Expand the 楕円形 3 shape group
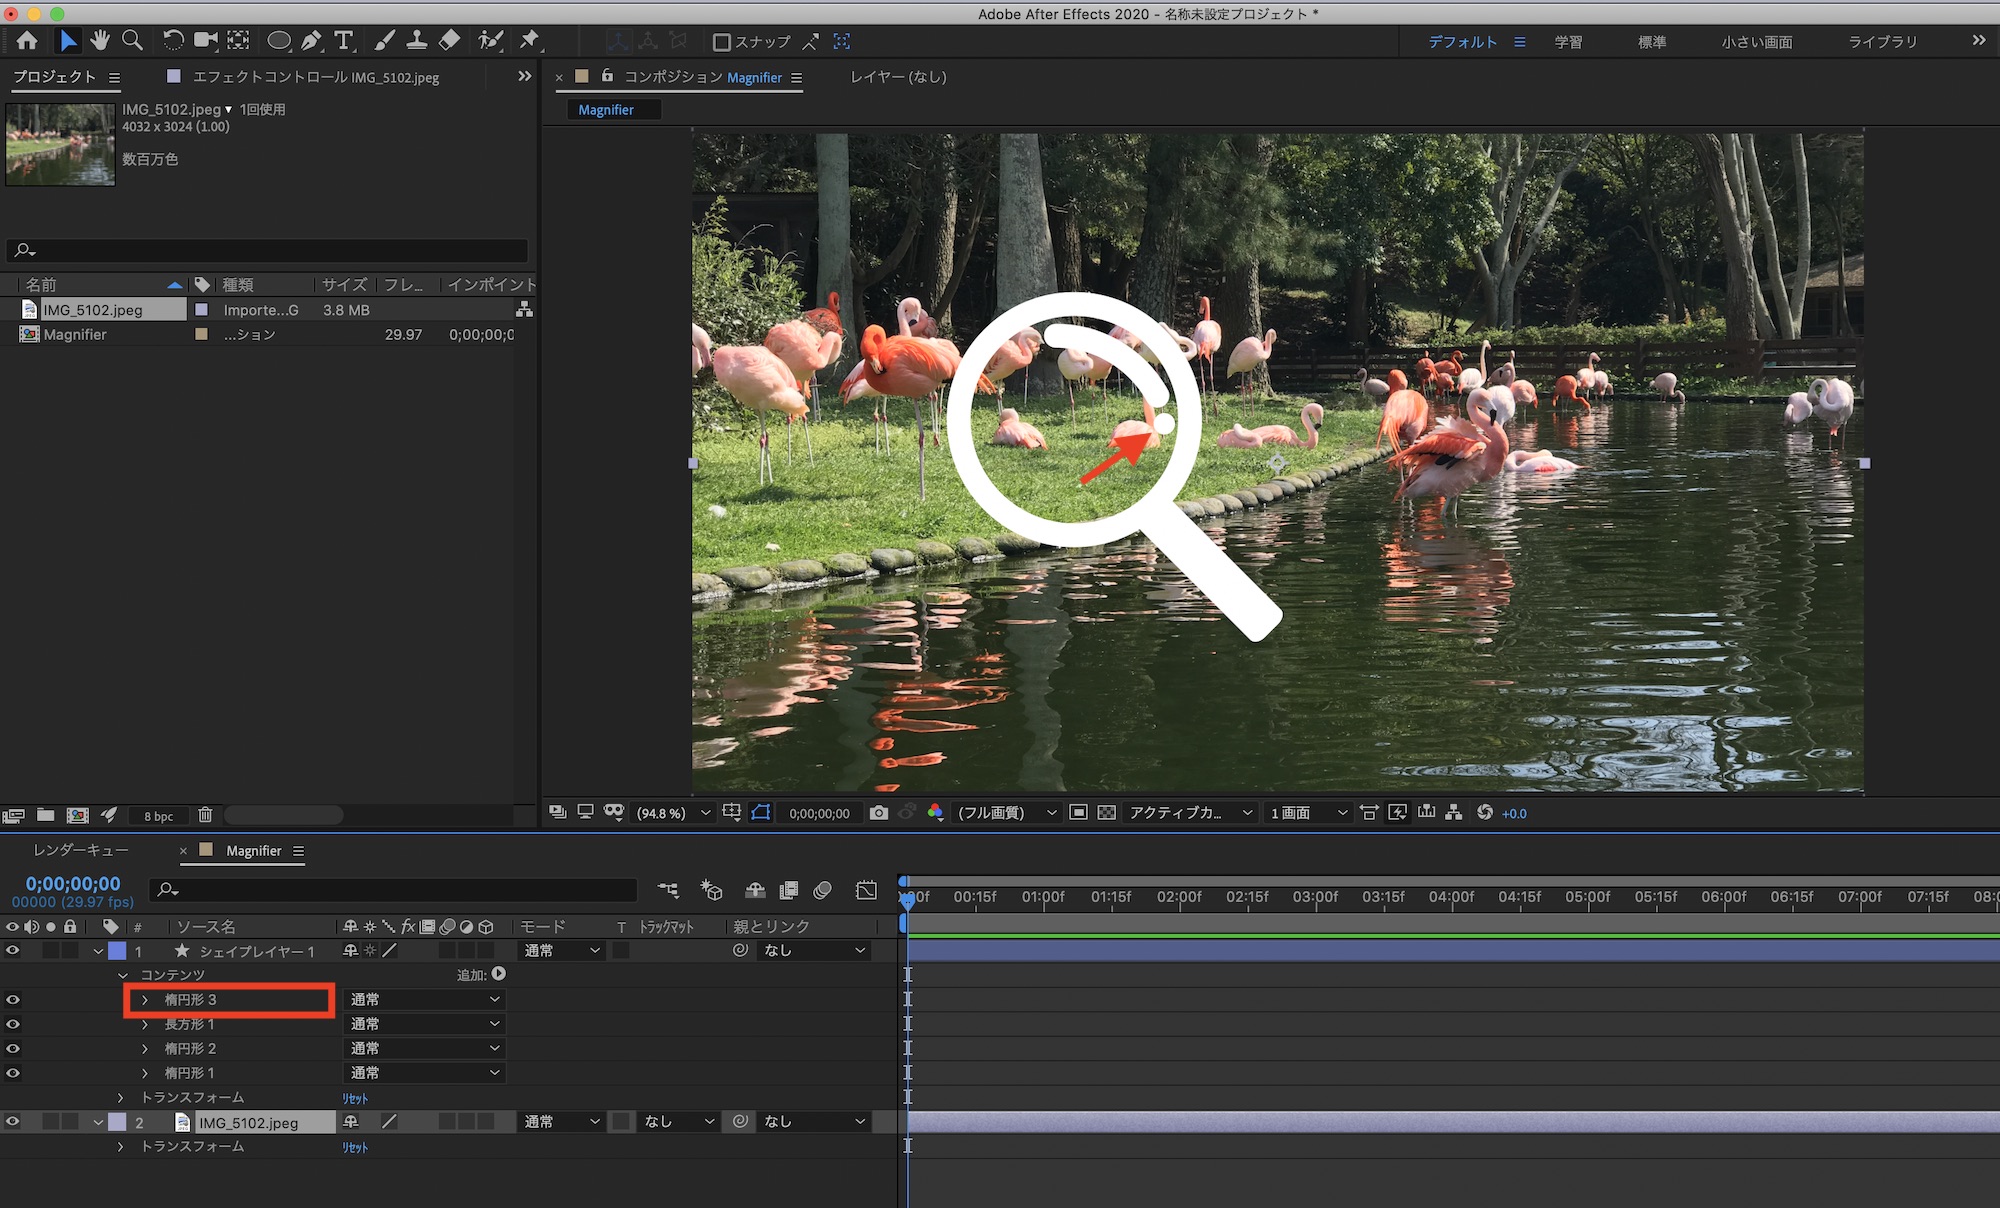Screen dimensions: 2000x1208 (145, 1000)
